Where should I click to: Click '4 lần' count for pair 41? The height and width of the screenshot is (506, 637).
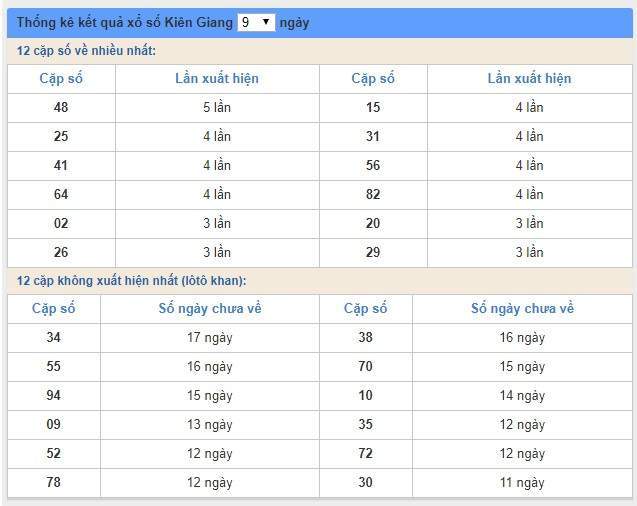[217, 166]
